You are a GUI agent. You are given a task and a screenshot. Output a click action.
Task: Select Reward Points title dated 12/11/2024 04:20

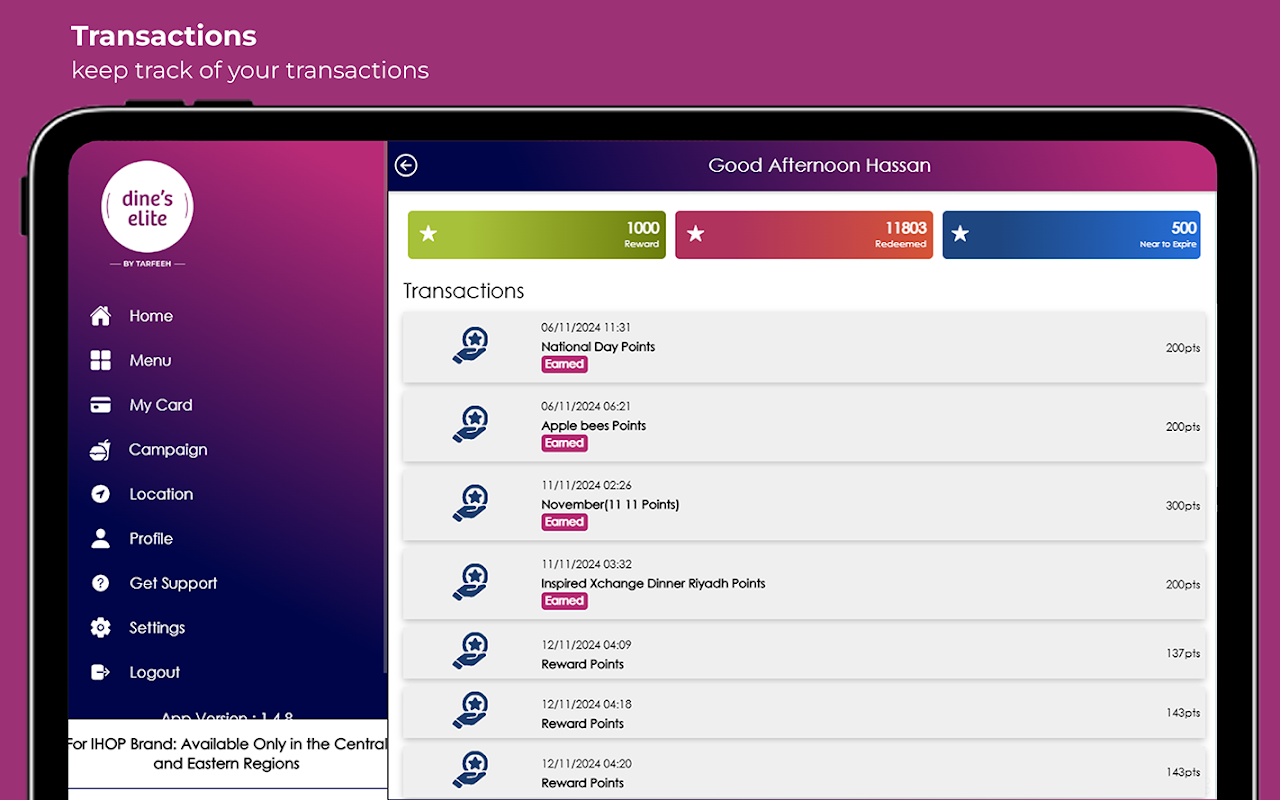click(582, 783)
